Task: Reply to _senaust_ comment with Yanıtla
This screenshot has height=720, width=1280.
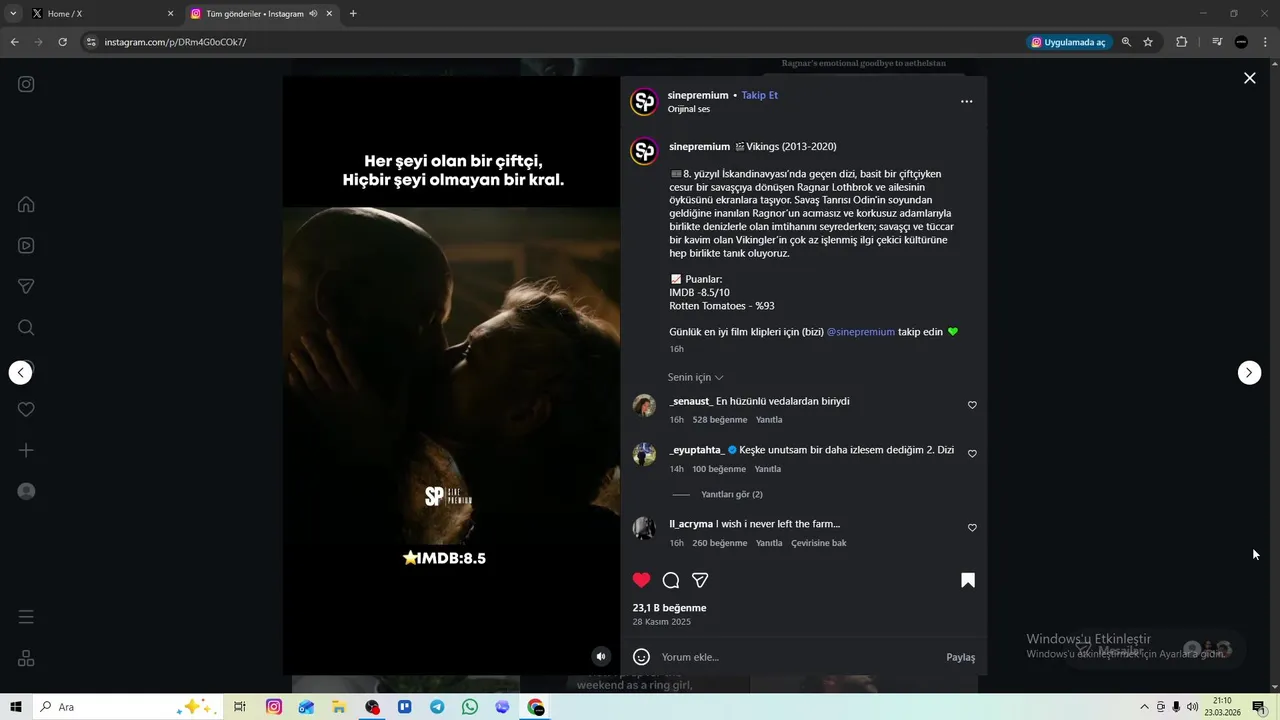Action: (x=769, y=420)
